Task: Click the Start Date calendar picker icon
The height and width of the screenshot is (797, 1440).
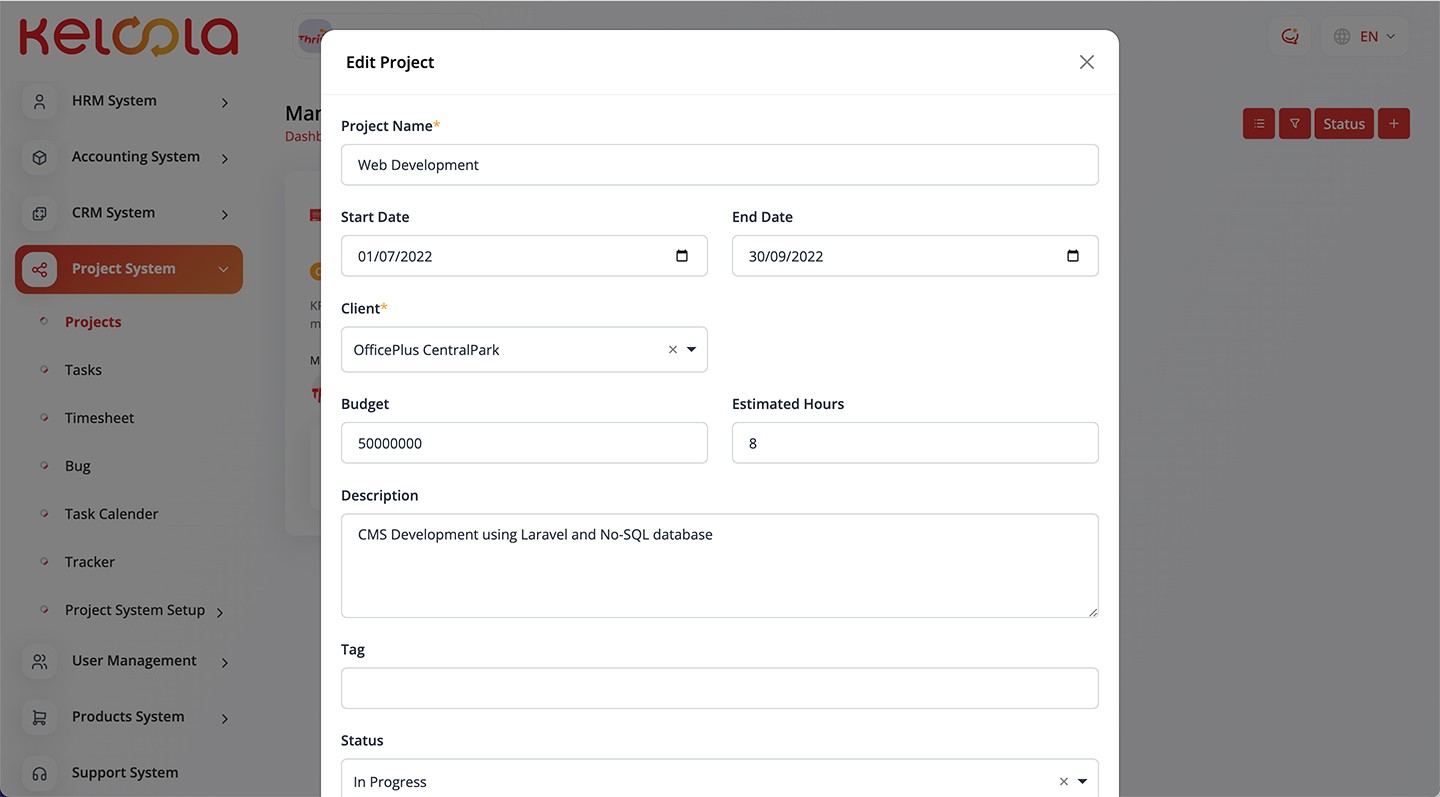Action: click(682, 256)
